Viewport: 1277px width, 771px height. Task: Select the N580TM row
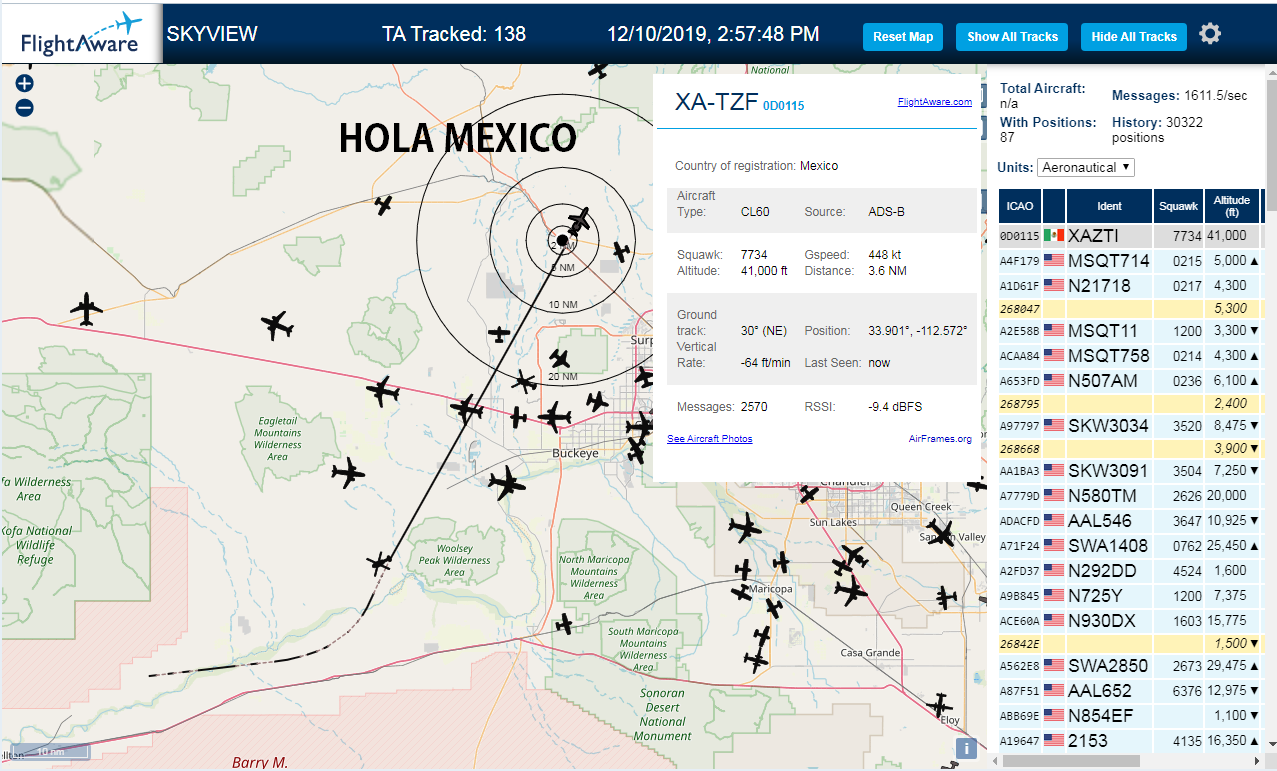pos(1130,495)
